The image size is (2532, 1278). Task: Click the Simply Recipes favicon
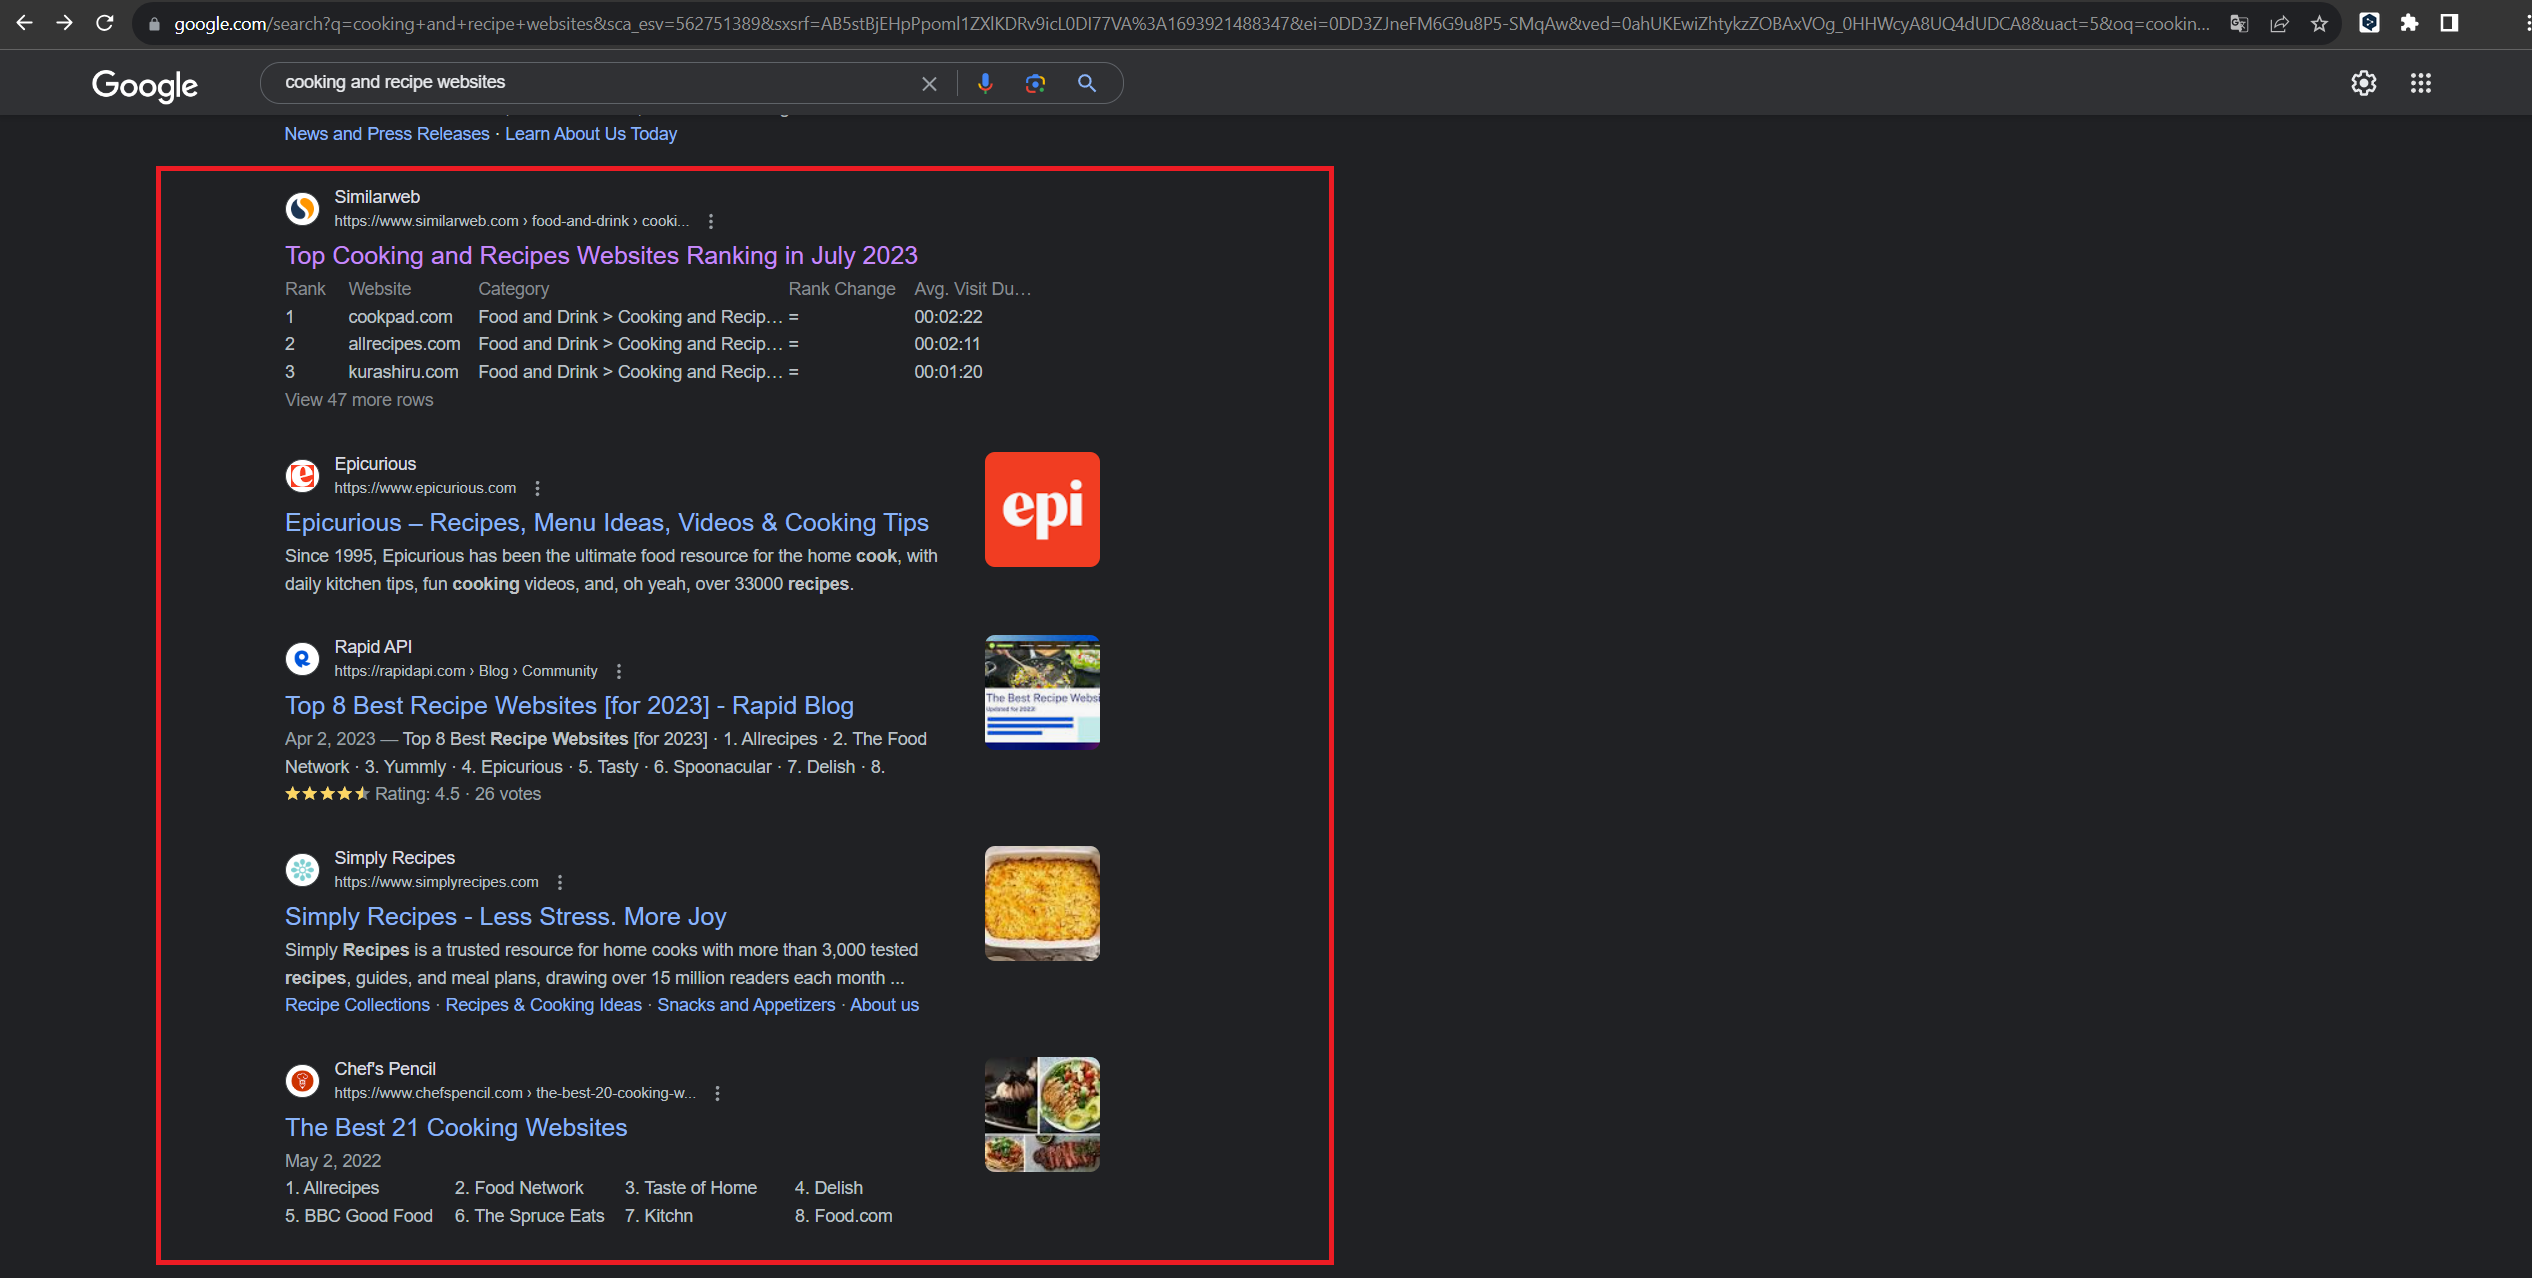(302, 870)
